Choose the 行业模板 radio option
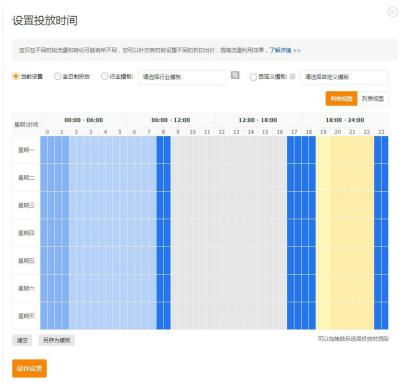This screenshot has width=400, height=383. tap(104, 76)
